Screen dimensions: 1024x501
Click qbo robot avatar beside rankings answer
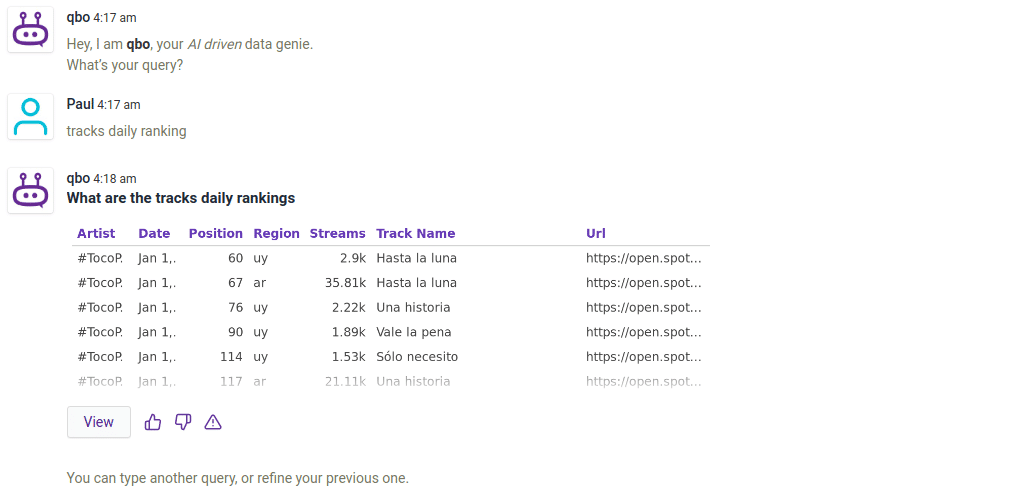click(31, 190)
